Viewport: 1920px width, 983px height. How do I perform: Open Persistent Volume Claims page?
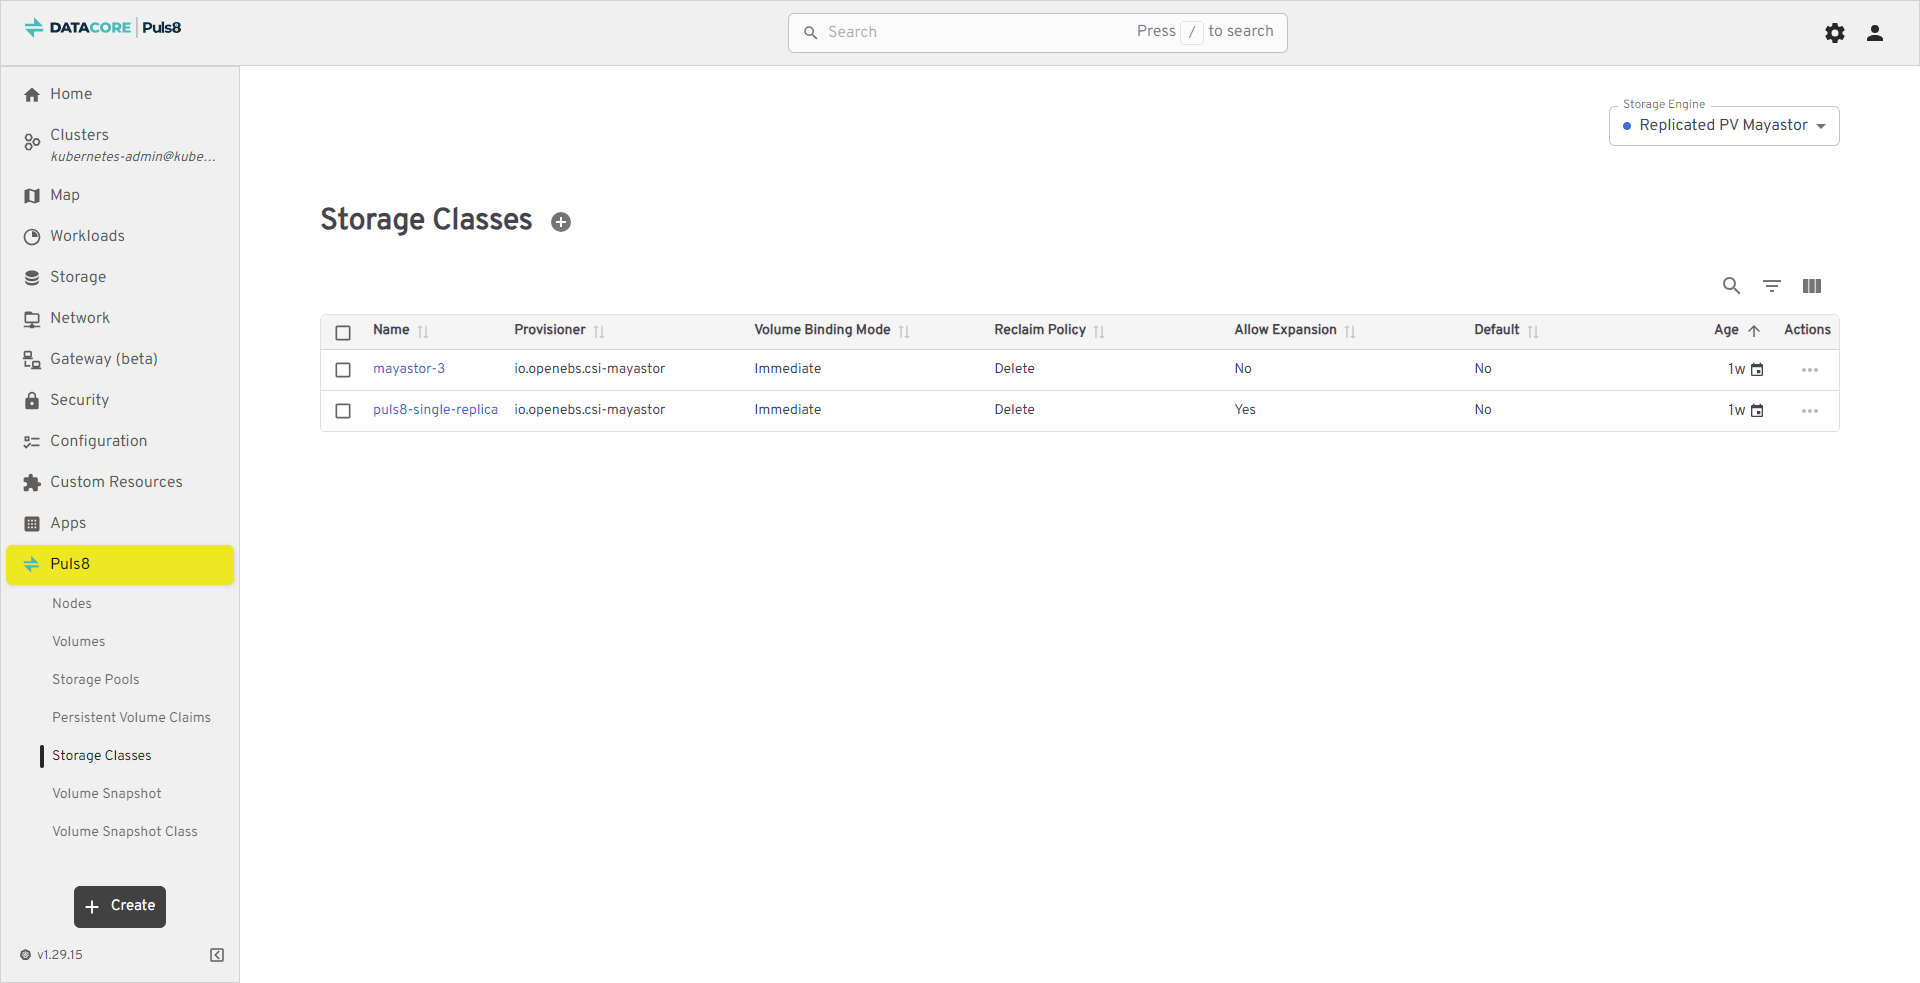pyautogui.click(x=131, y=718)
